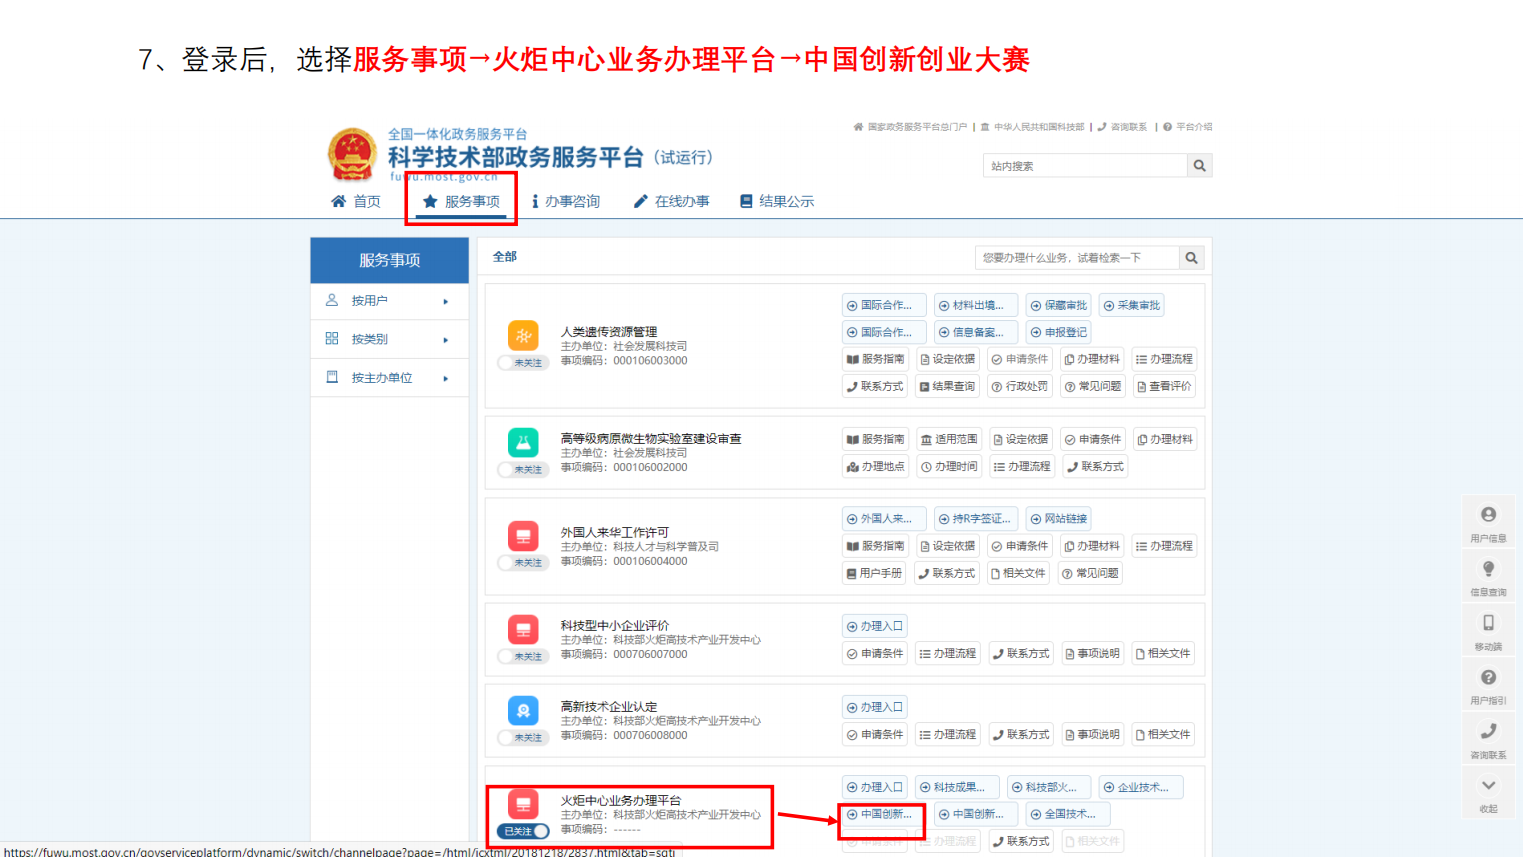Image resolution: width=1524 pixels, height=857 pixels.
Task: Click the blue badge icon of 高新技术企业认定
Action: (523, 710)
